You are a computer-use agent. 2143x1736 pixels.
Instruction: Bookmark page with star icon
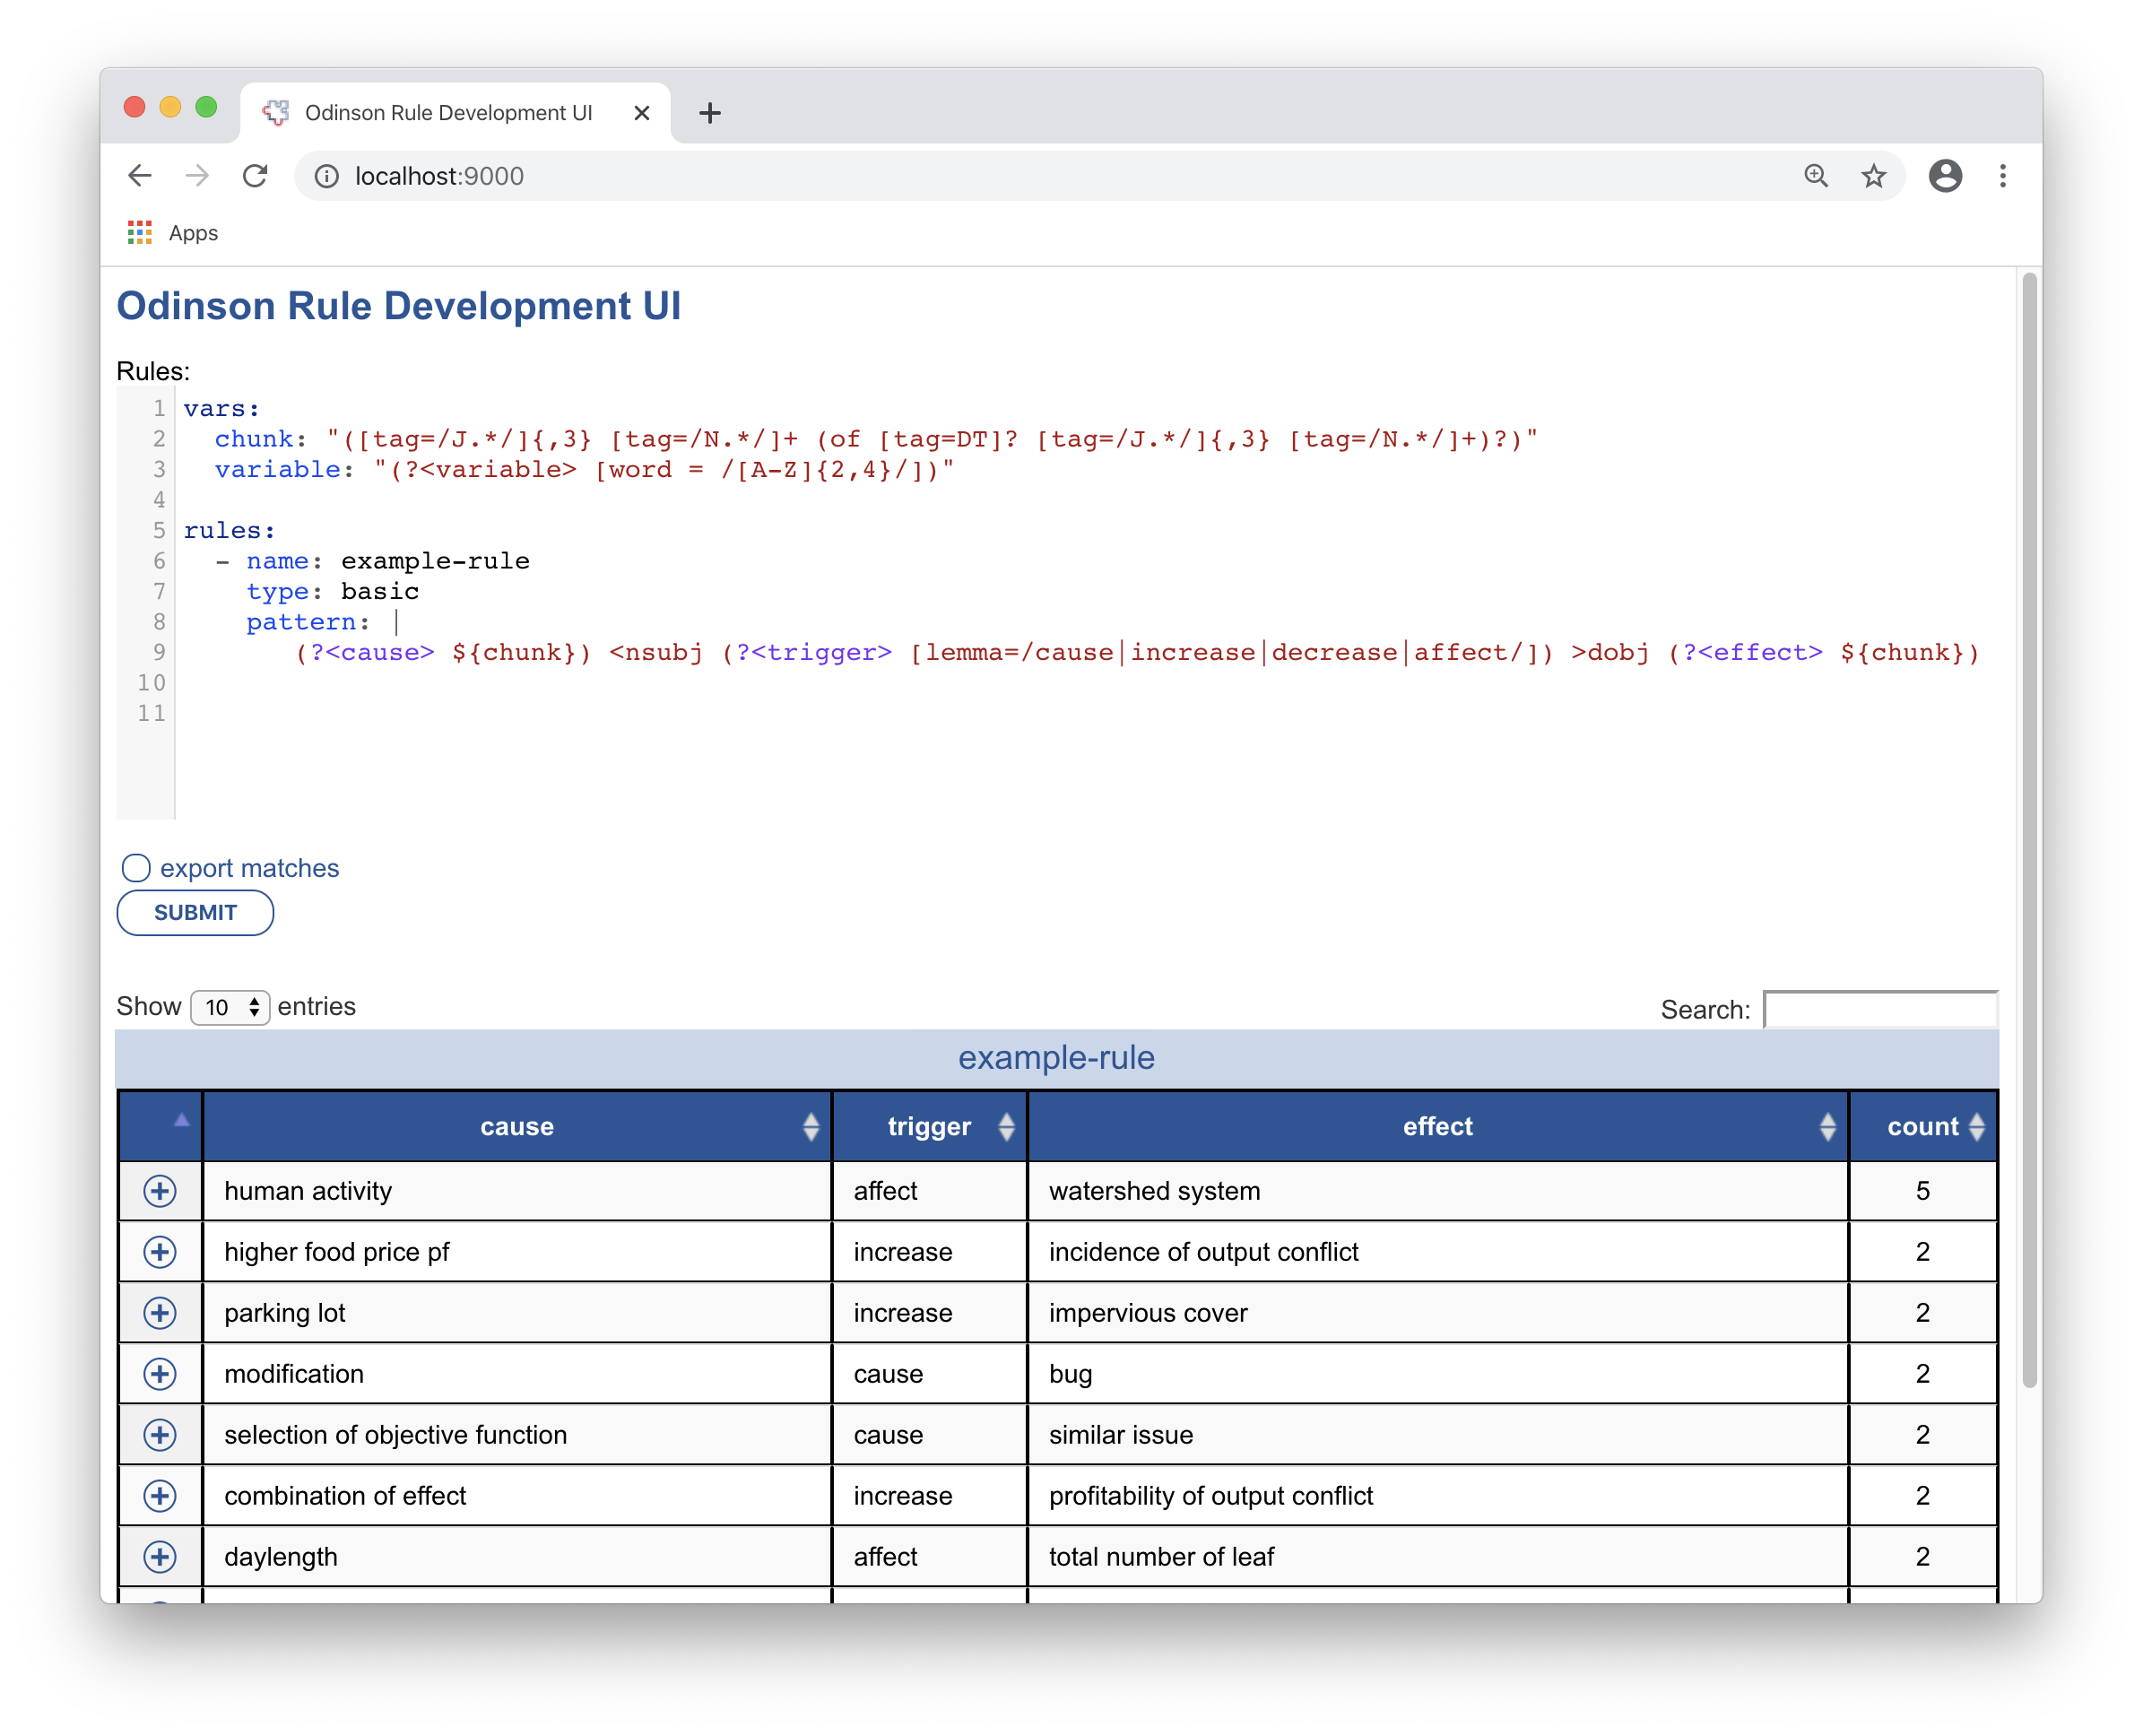(1873, 176)
